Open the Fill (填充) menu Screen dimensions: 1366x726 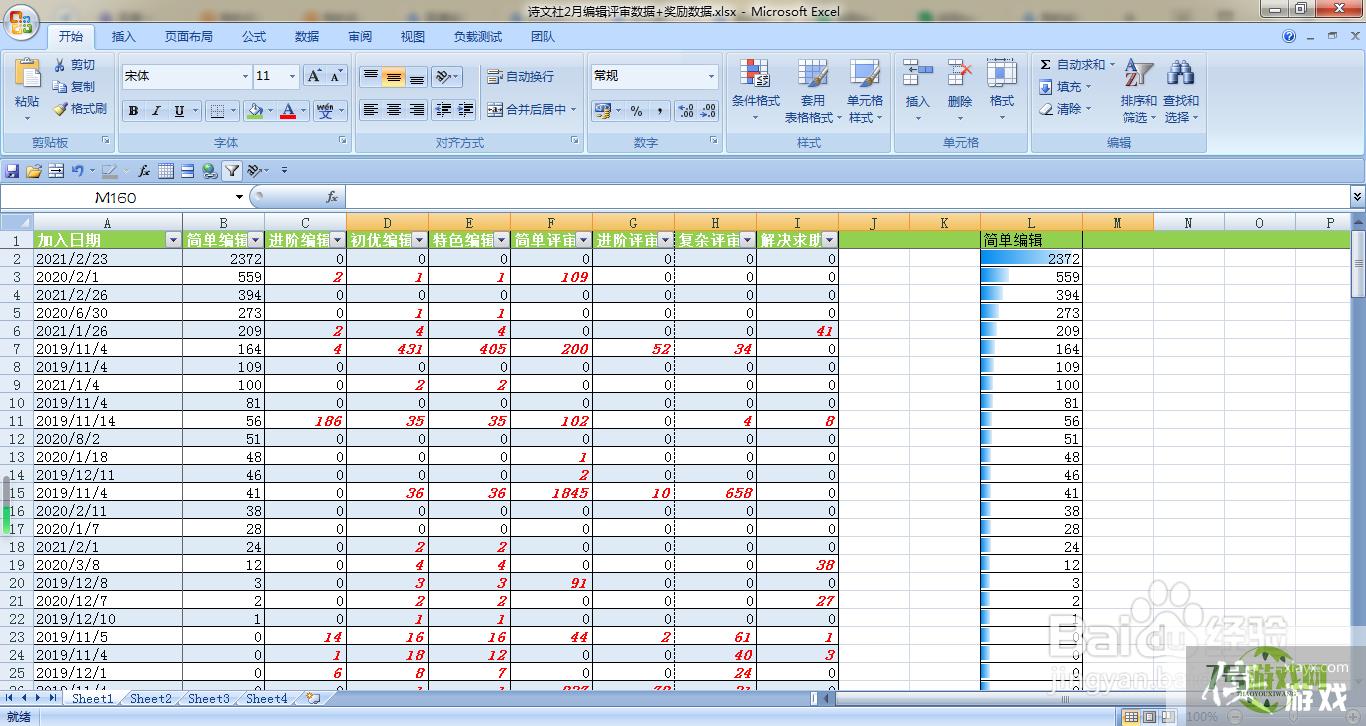pyautogui.click(x=1066, y=87)
